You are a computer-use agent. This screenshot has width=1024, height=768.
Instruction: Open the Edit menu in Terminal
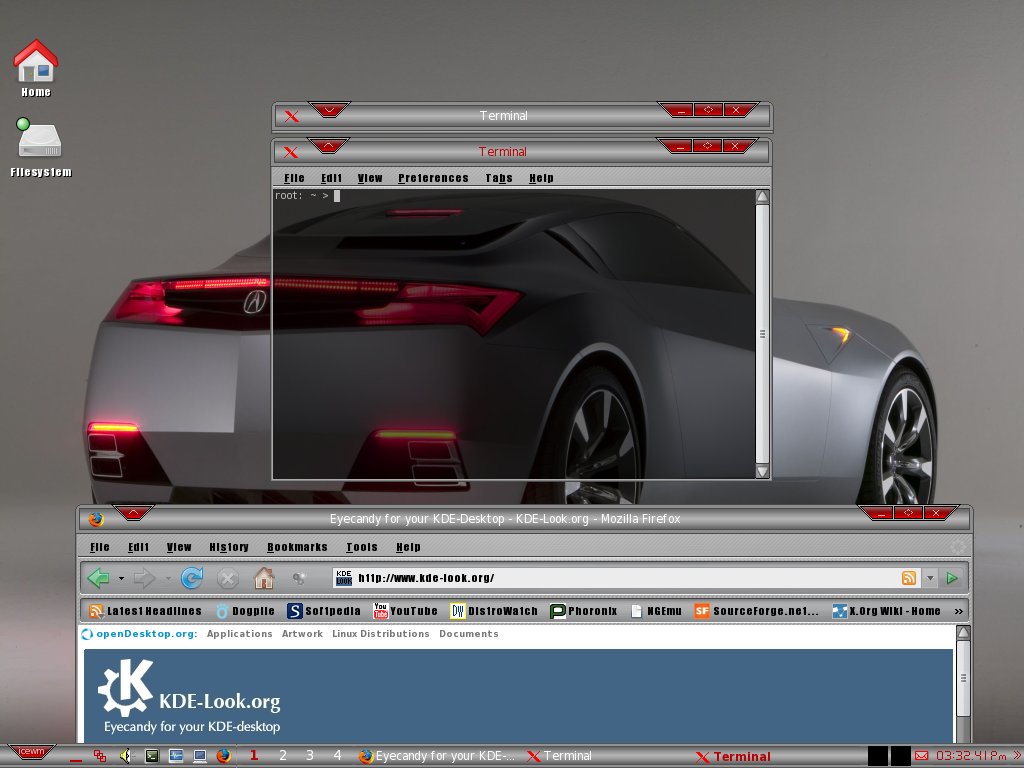point(331,178)
